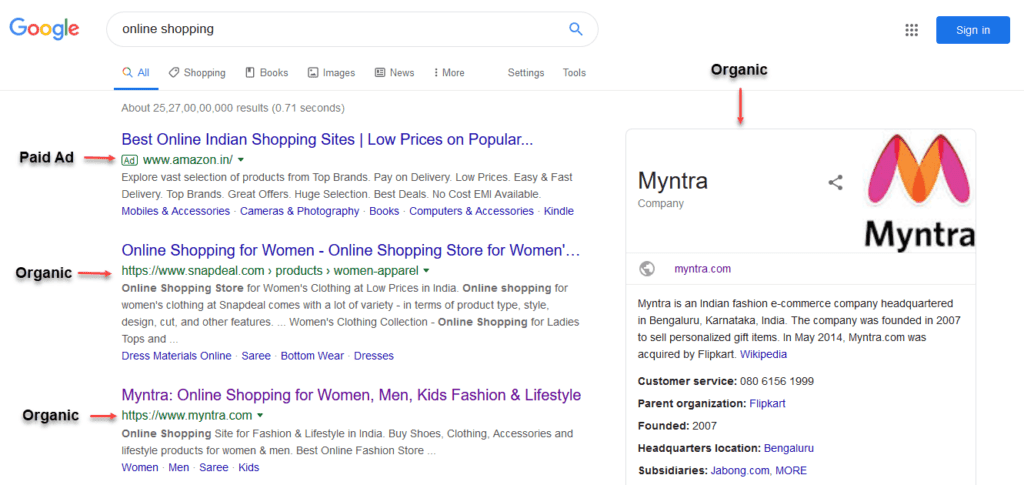This screenshot has width=1024, height=485.
Task: Click the Computers & Accessories sitelink
Action: click(x=472, y=211)
